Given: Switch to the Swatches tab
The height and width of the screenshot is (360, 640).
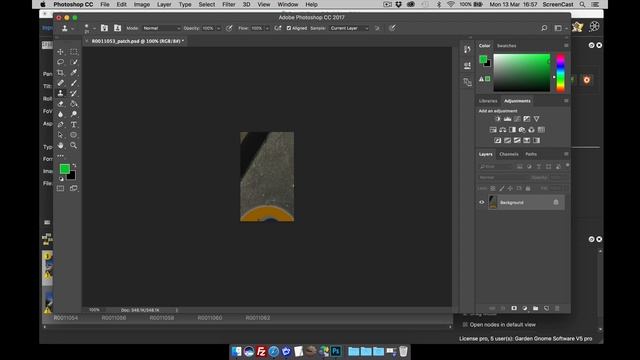Looking at the screenshot, I should pyautogui.click(x=507, y=46).
